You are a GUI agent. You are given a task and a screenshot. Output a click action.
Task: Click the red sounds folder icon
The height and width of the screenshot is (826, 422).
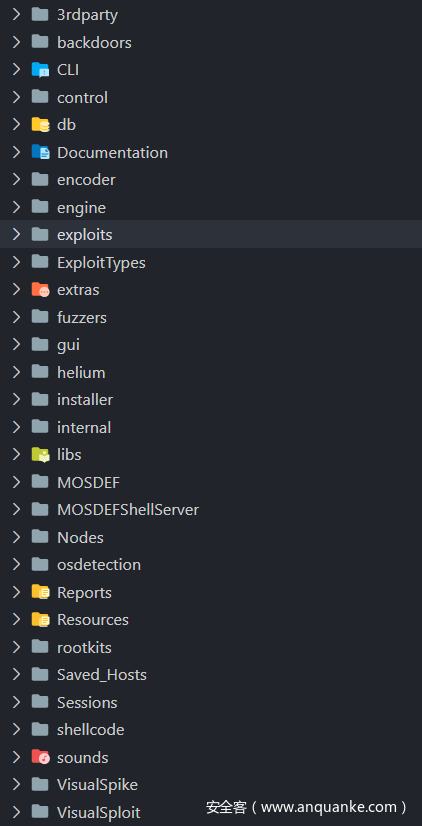(x=40, y=757)
